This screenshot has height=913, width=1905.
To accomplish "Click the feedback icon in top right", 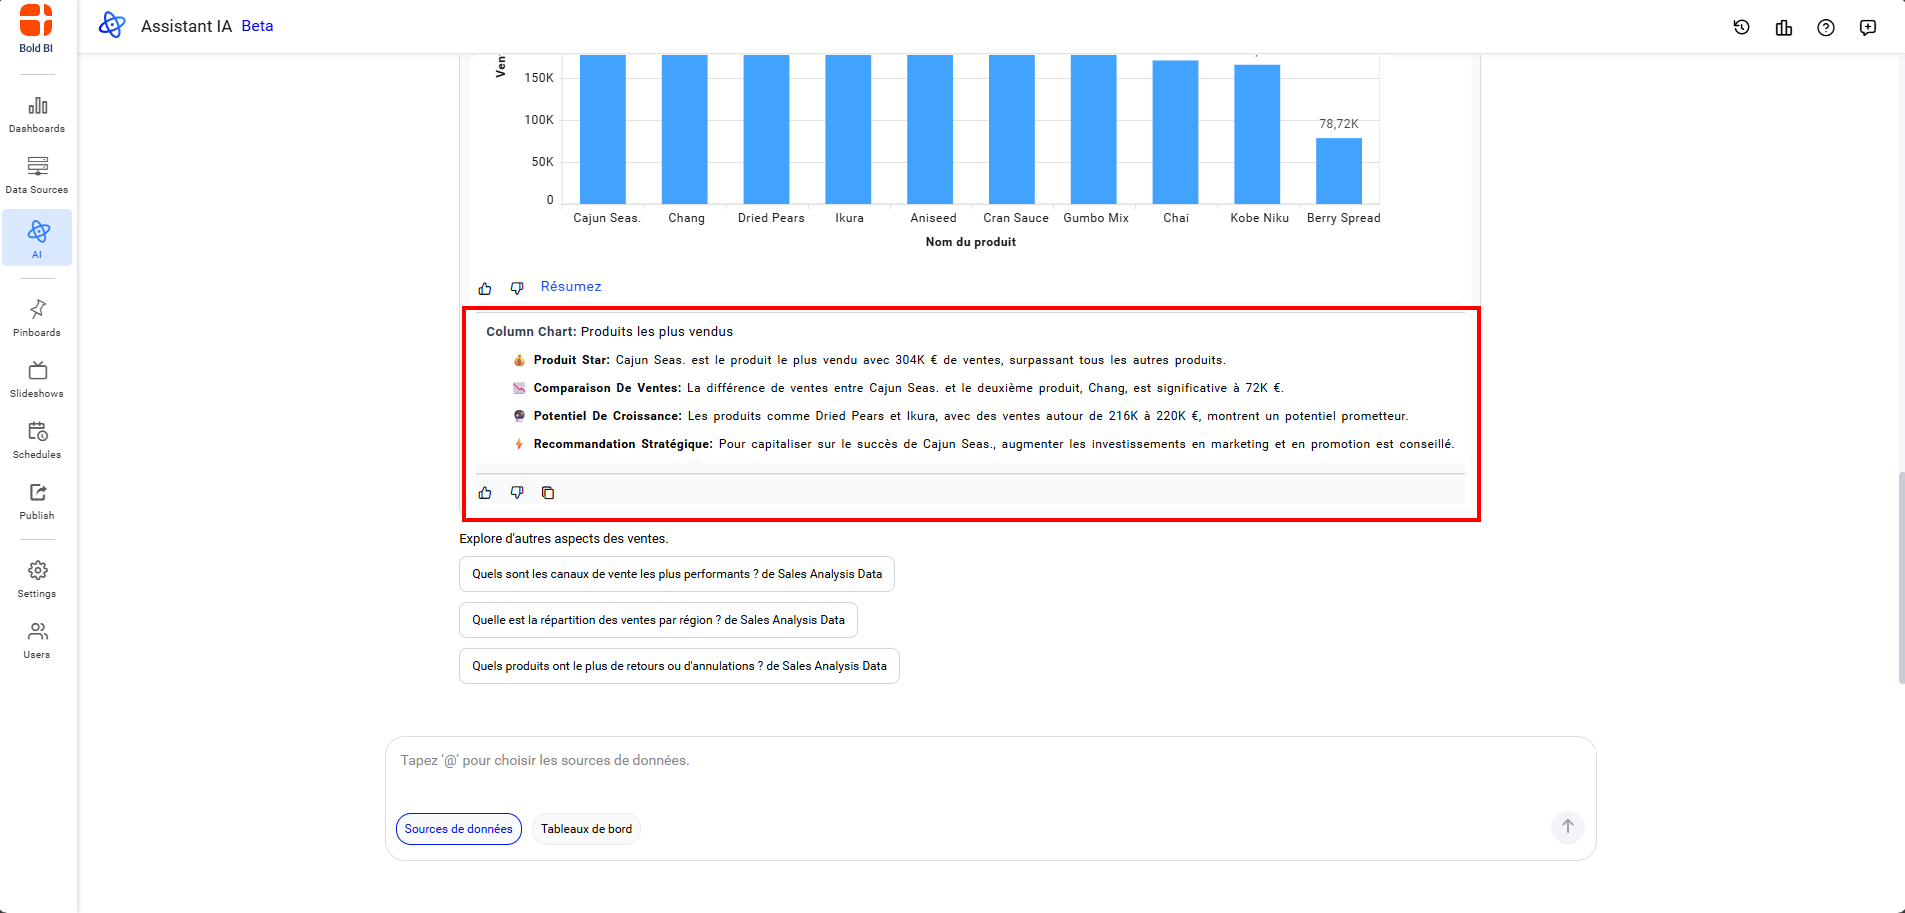I will point(1867,27).
